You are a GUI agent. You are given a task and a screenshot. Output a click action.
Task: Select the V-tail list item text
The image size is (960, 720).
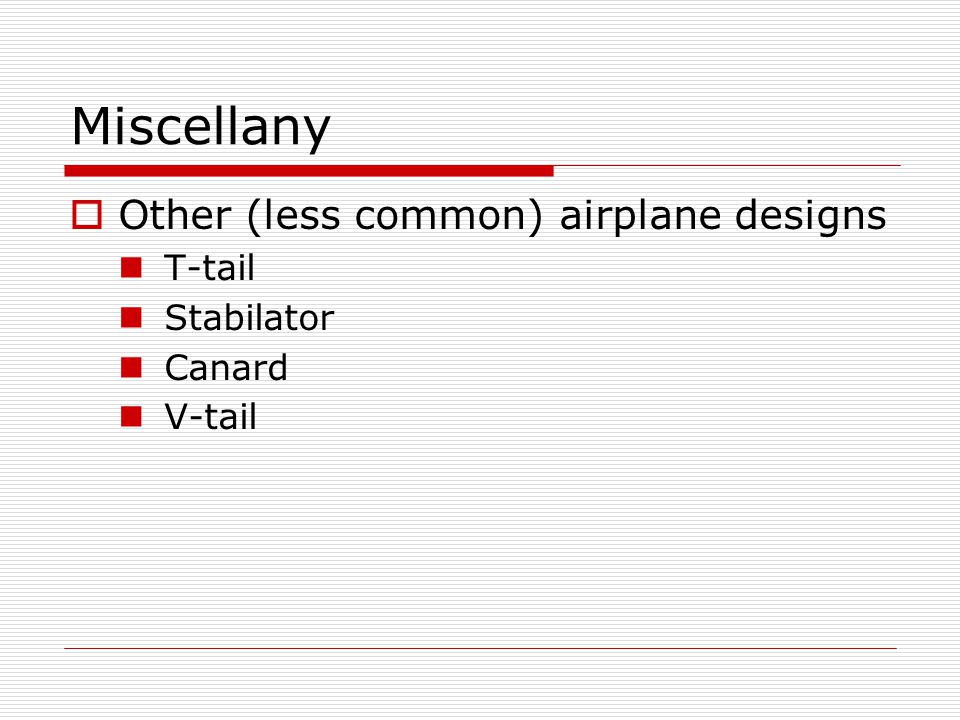click(210, 417)
